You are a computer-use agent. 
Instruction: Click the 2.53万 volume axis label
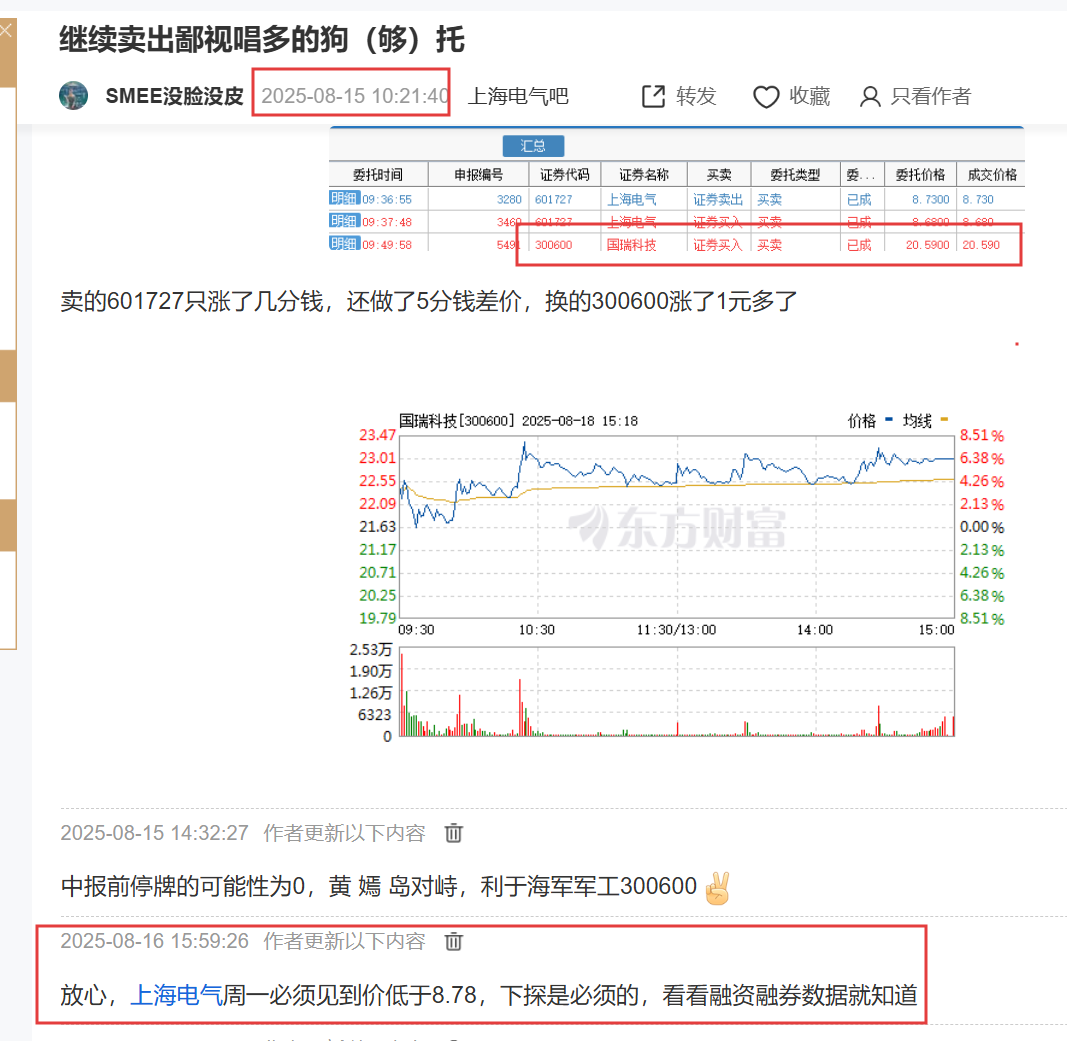(371, 650)
